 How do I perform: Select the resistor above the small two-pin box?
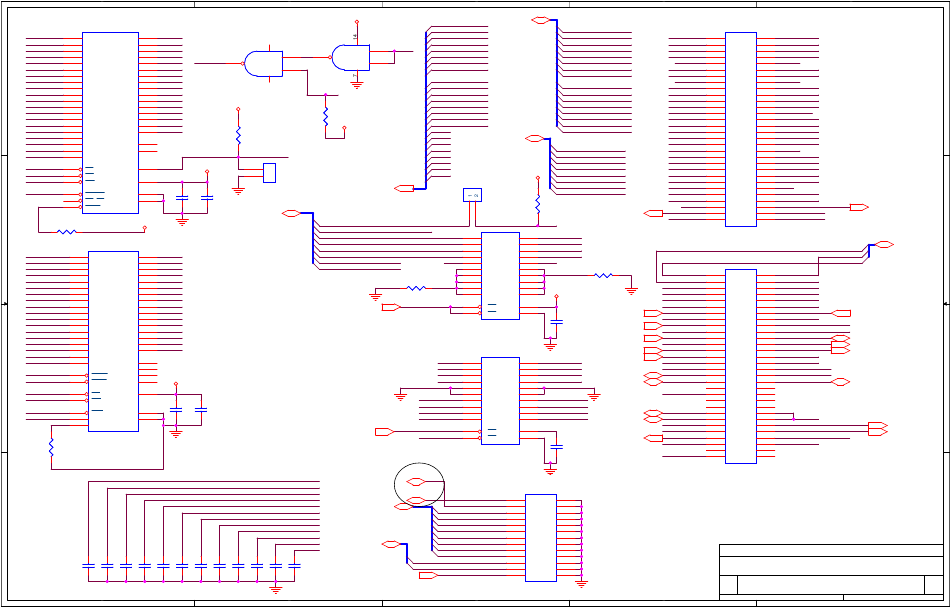pos(238,135)
